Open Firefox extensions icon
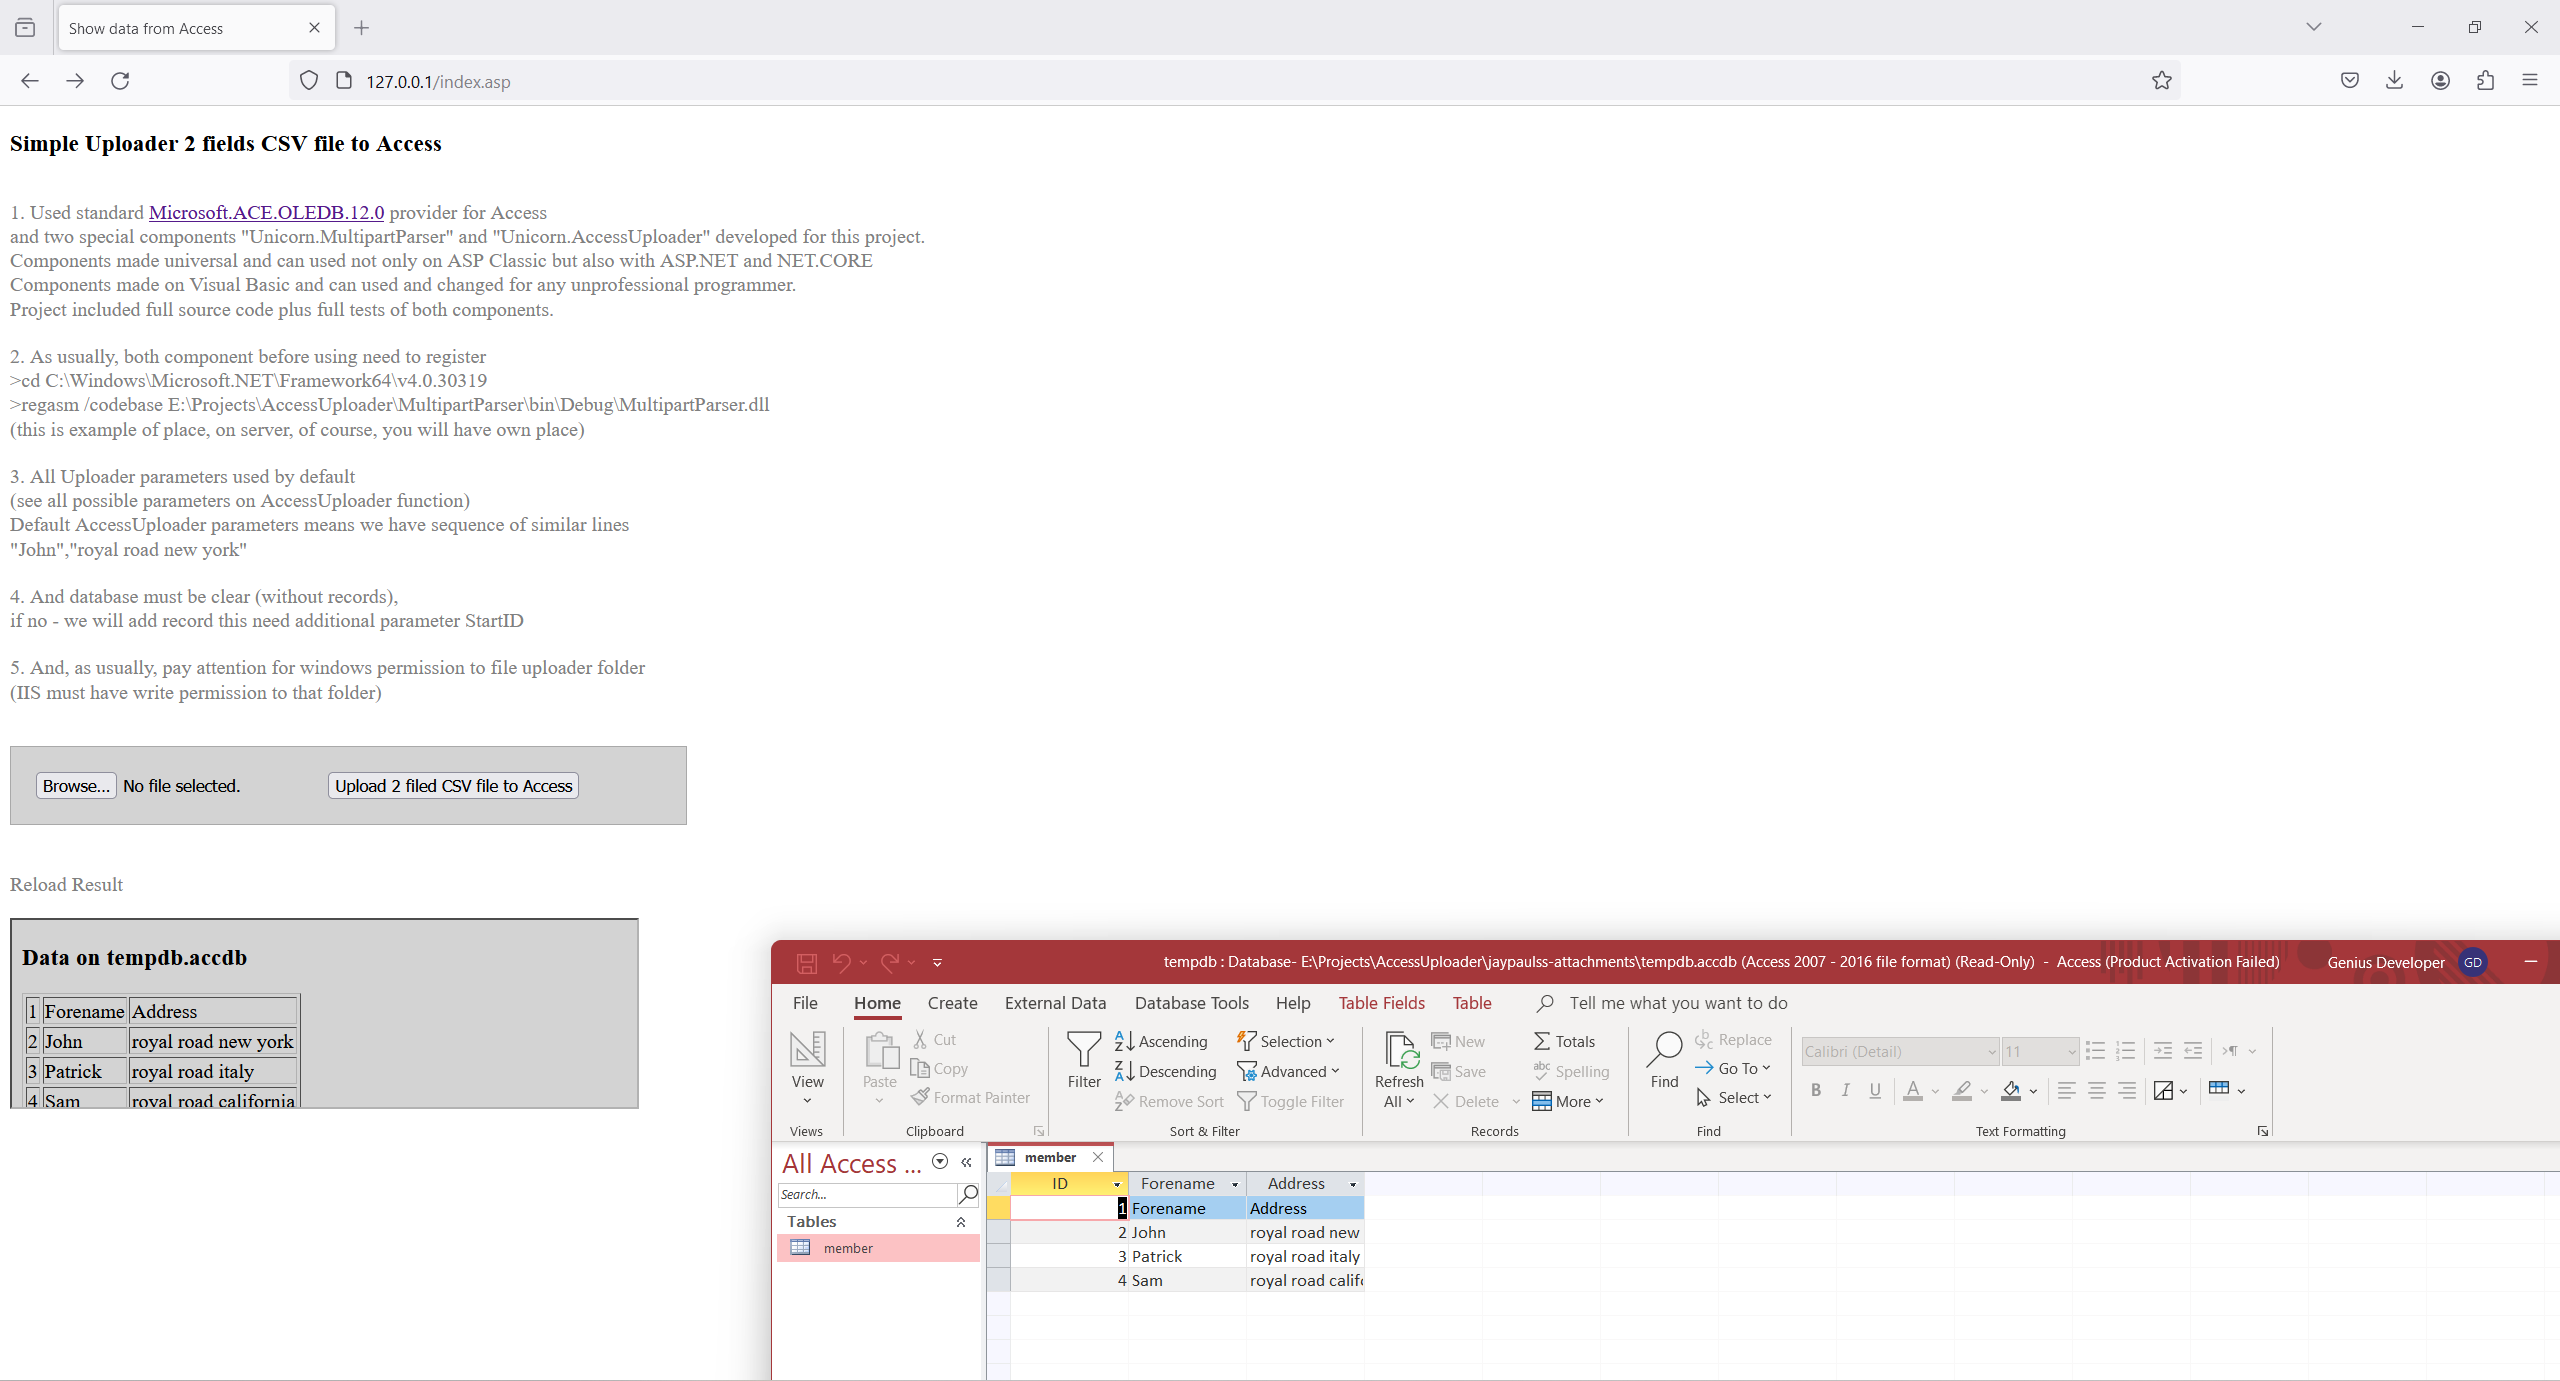Image resolution: width=2560 pixels, height=1381 pixels. (x=2485, y=81)
